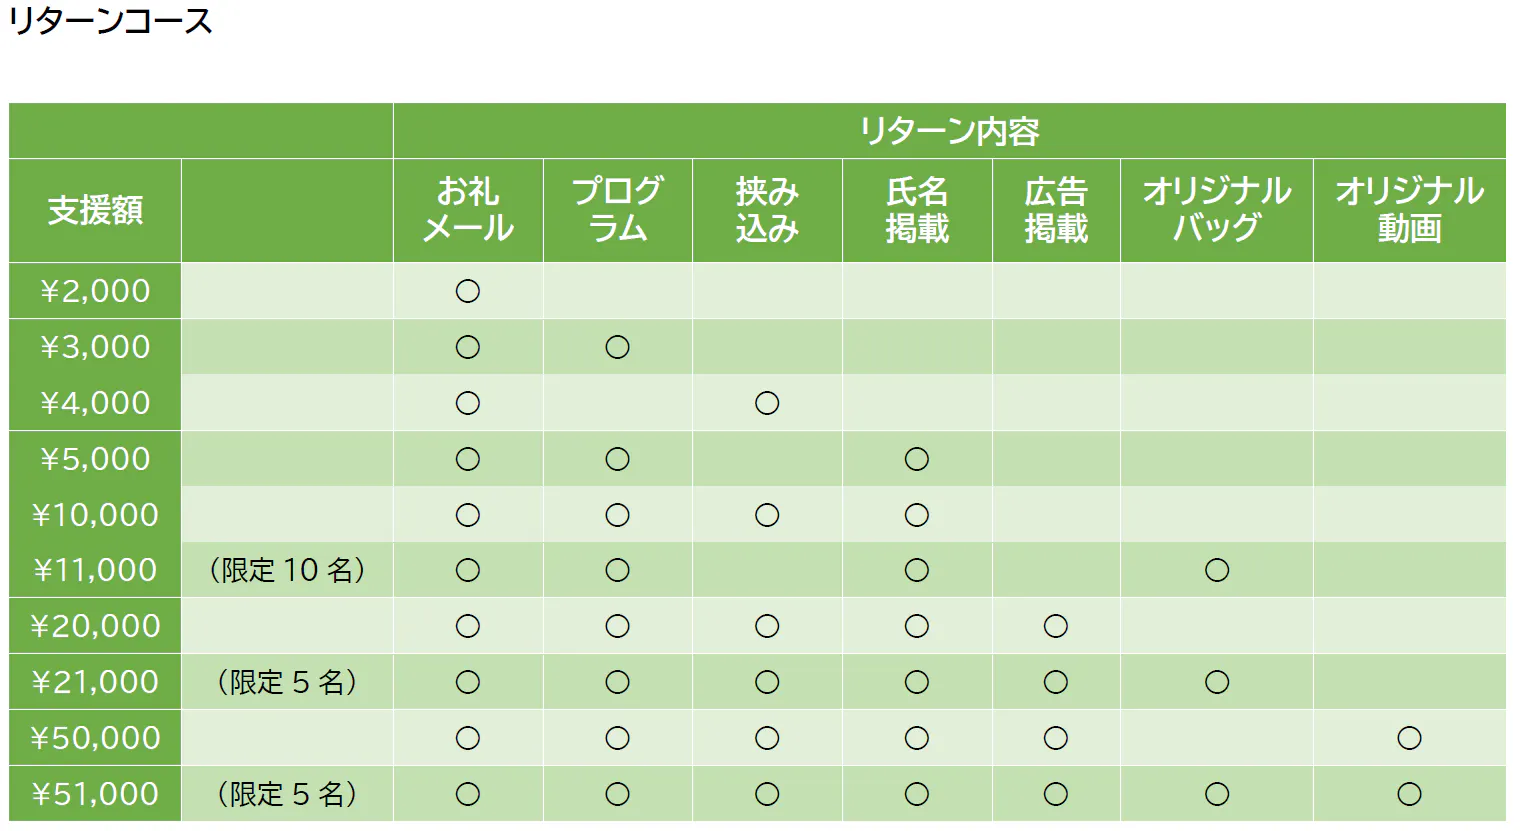Click the お礼メール circle in the ¥2,000 row

click(x=468, y=291)
